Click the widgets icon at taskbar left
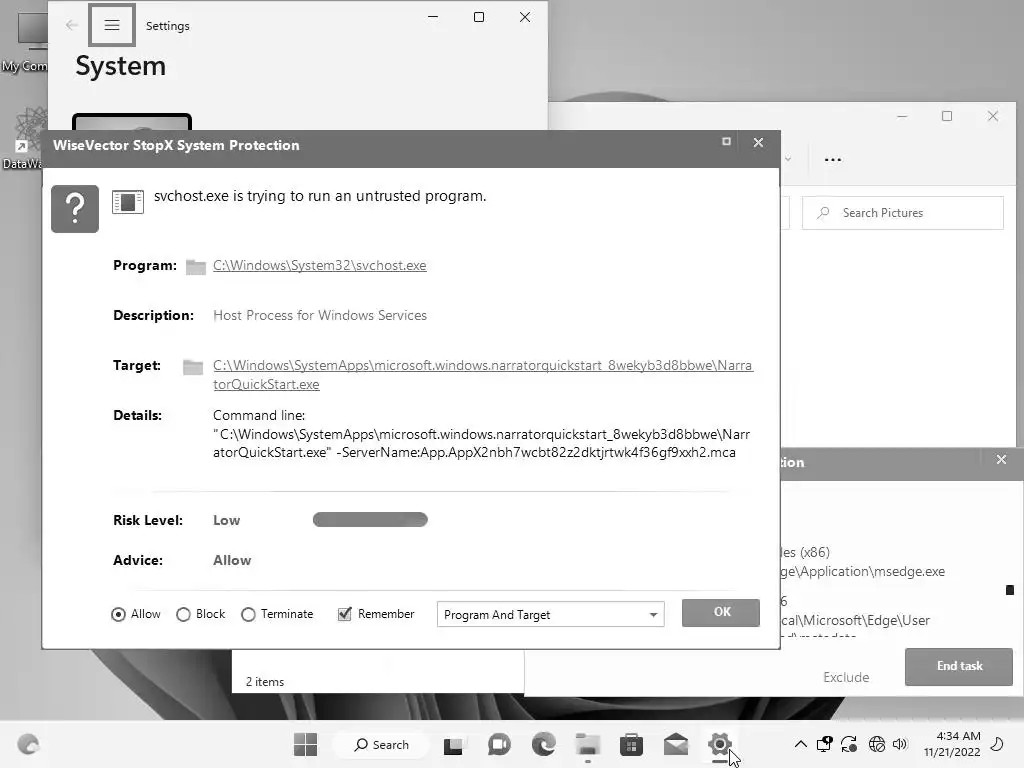 click(28, 744)
